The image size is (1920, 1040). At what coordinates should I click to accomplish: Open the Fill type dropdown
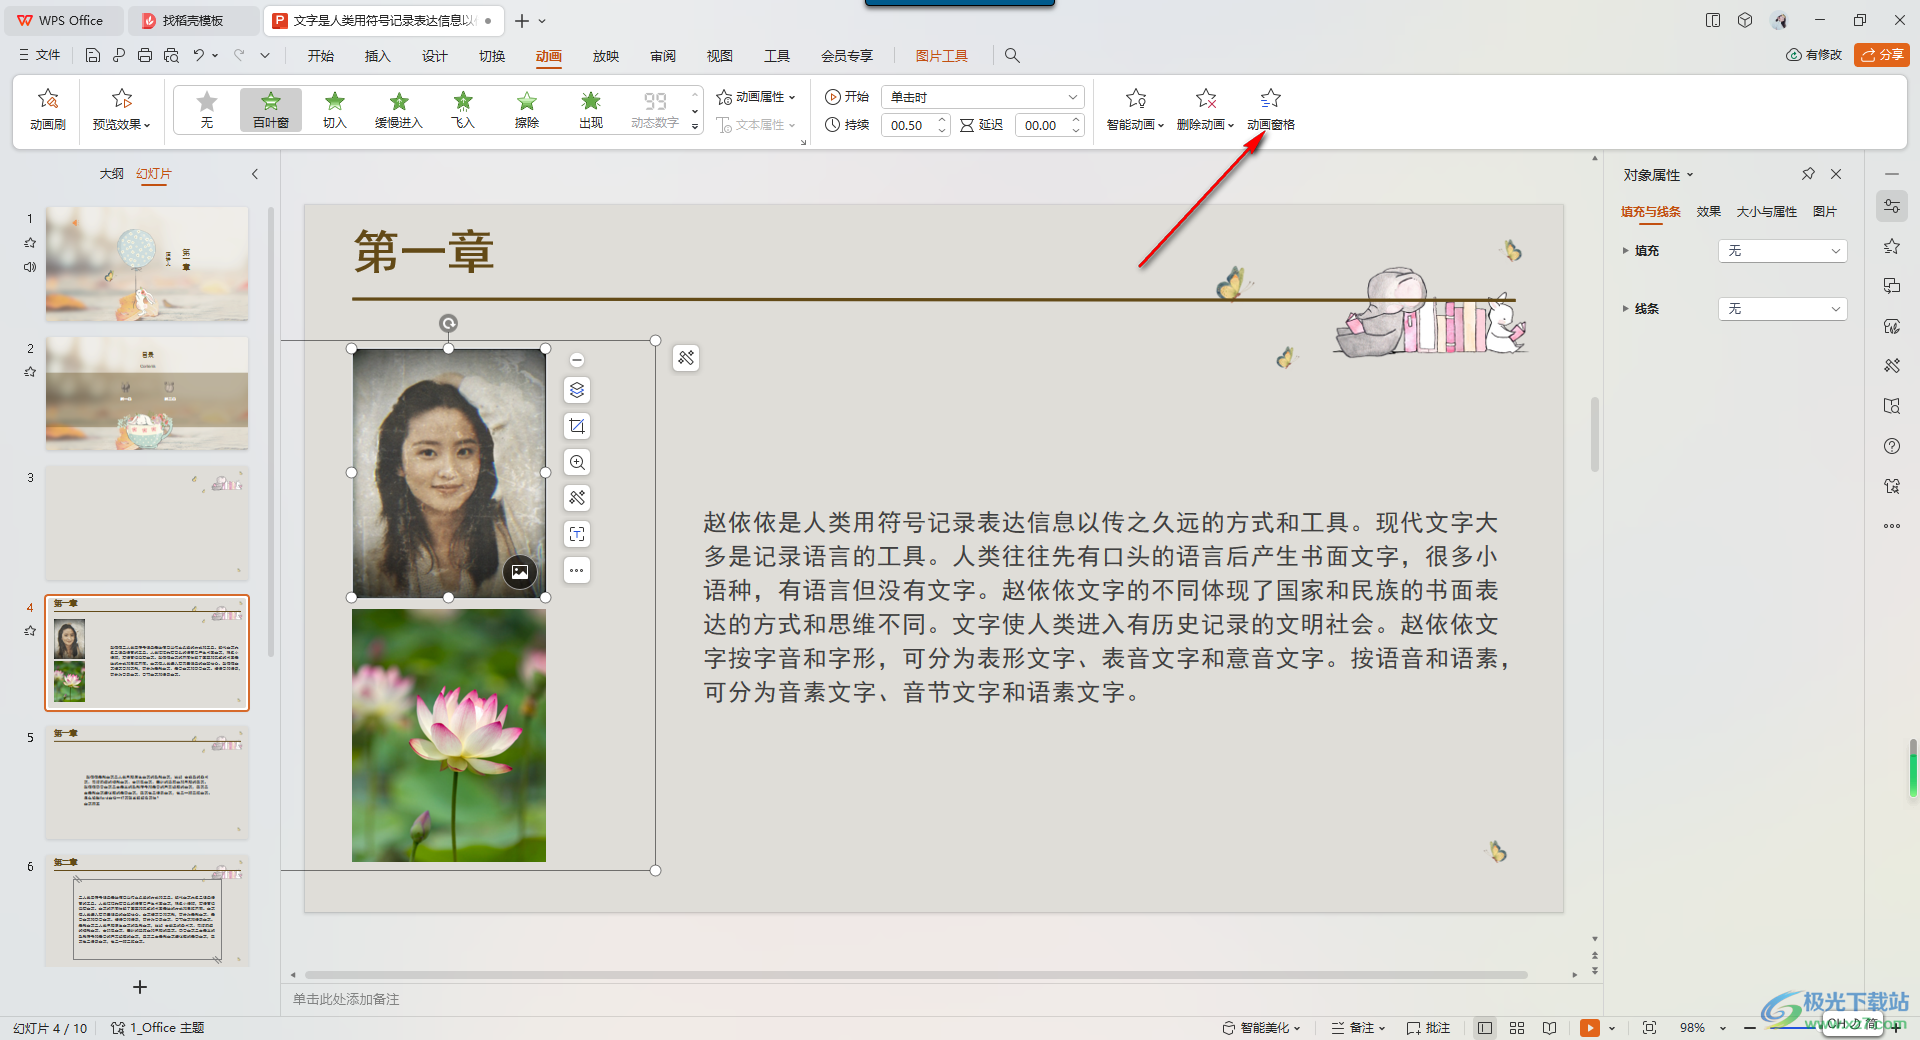pos(1783,251)
